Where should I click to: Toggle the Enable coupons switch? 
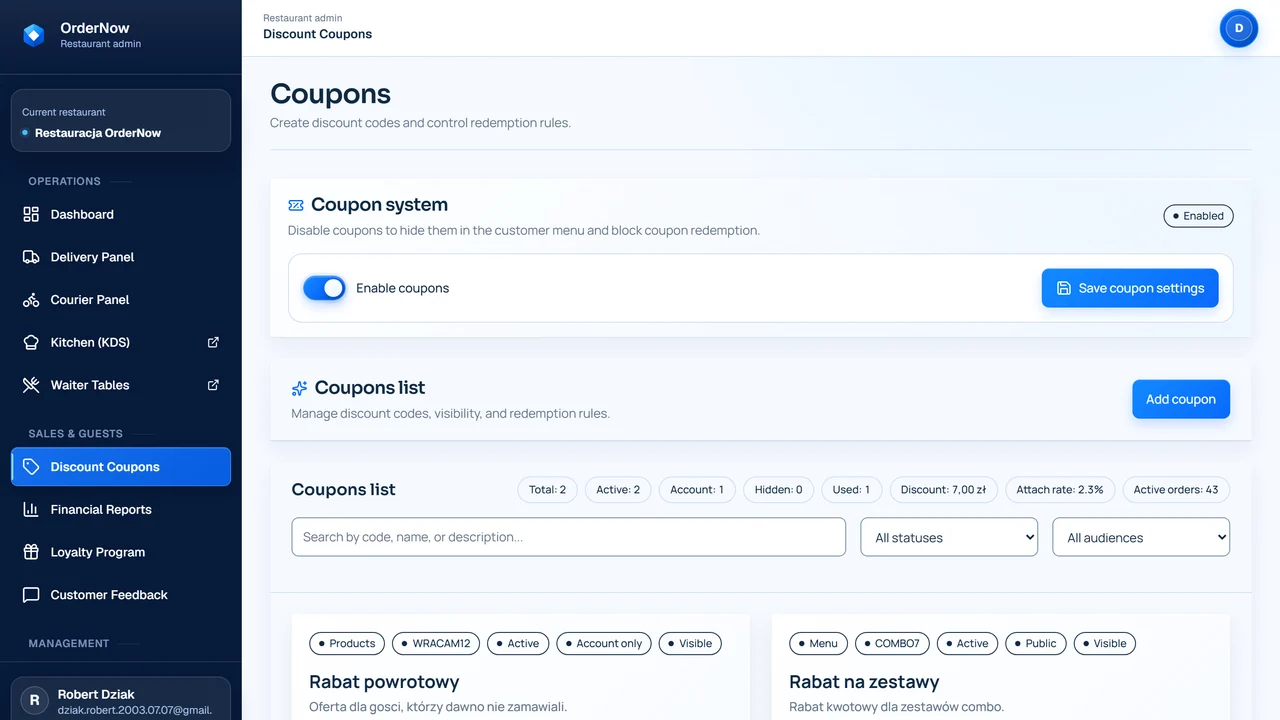324,288
